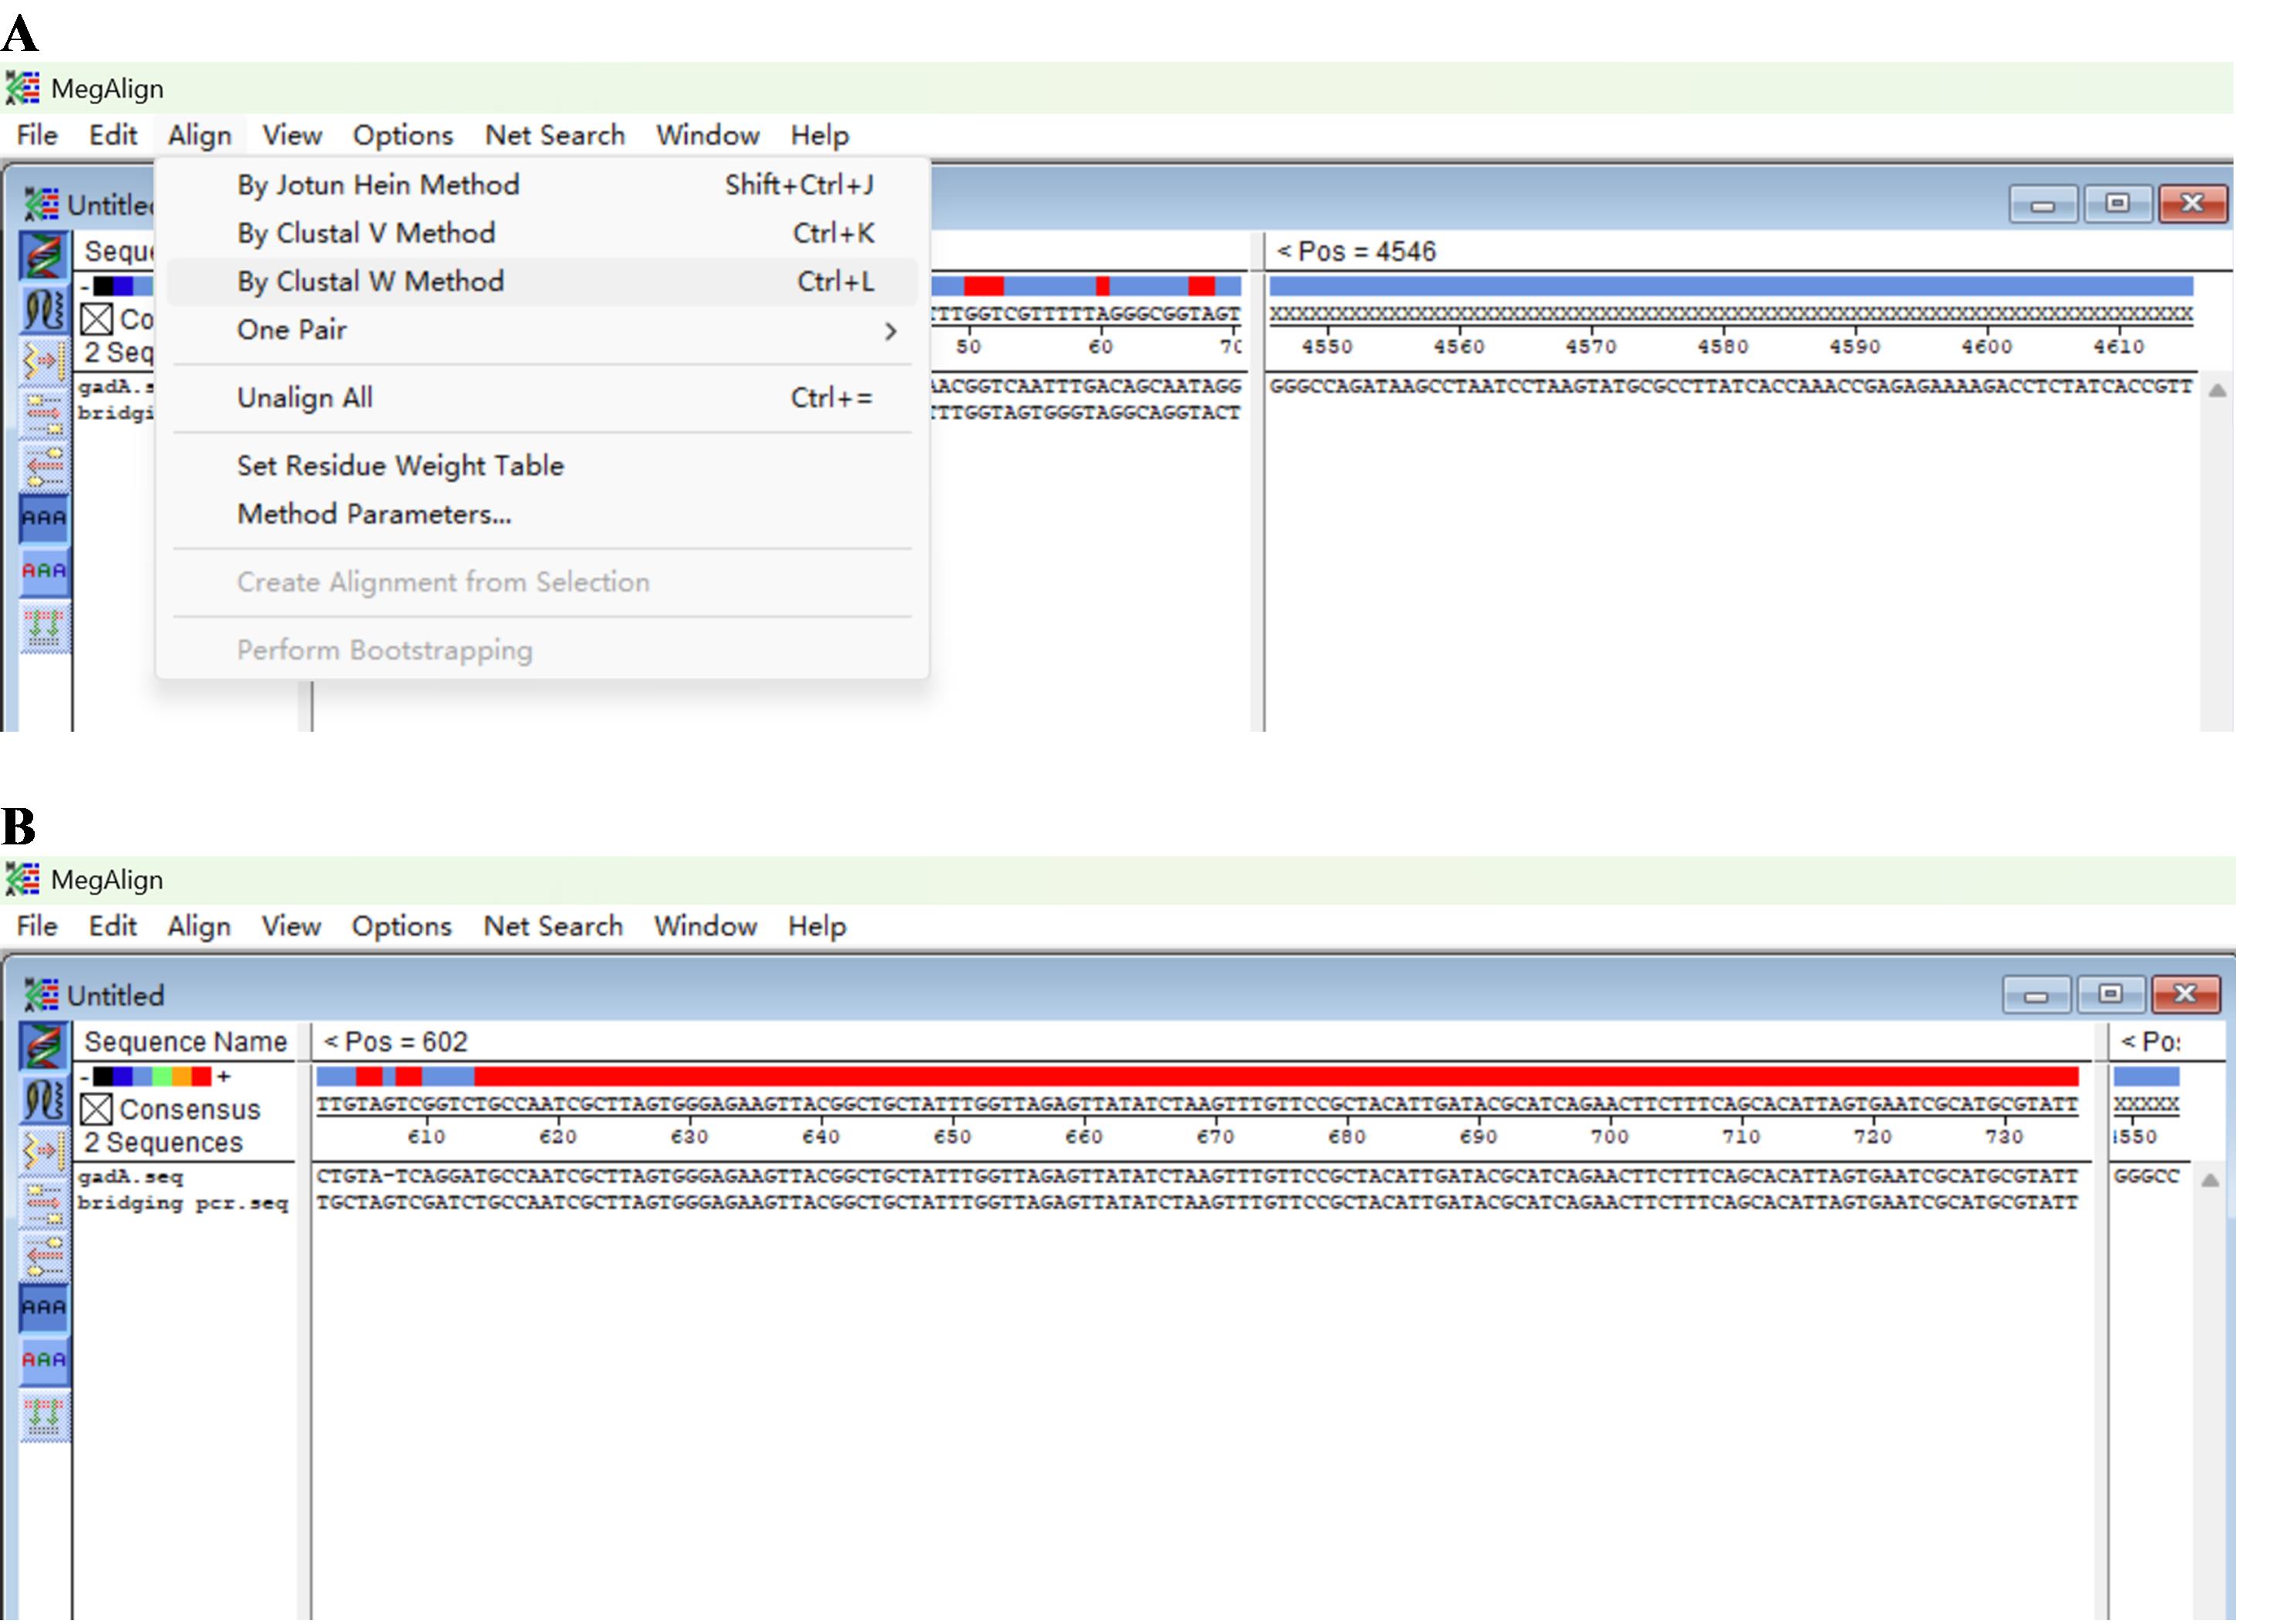The image size is (2280, 1624).
Task: Select the black AAA text icon in panel B
Action: [44, 1308]
